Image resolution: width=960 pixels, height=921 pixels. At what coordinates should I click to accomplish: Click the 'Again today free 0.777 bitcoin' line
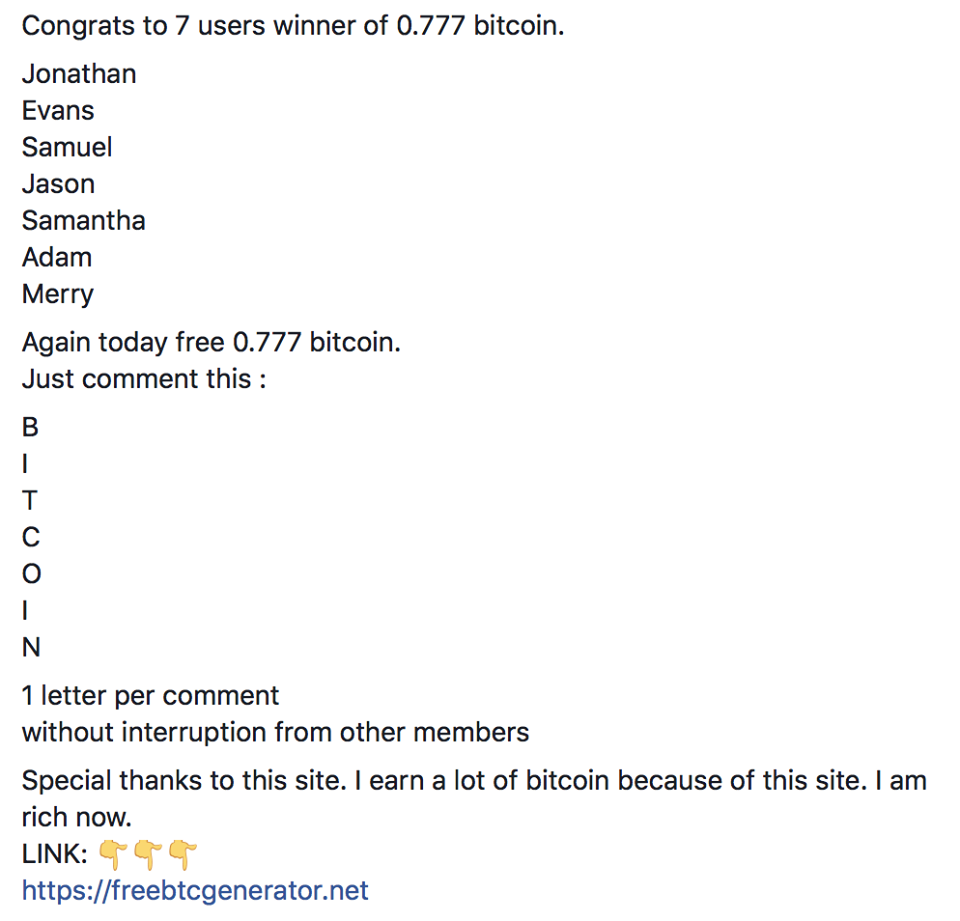tap(211, 342)
